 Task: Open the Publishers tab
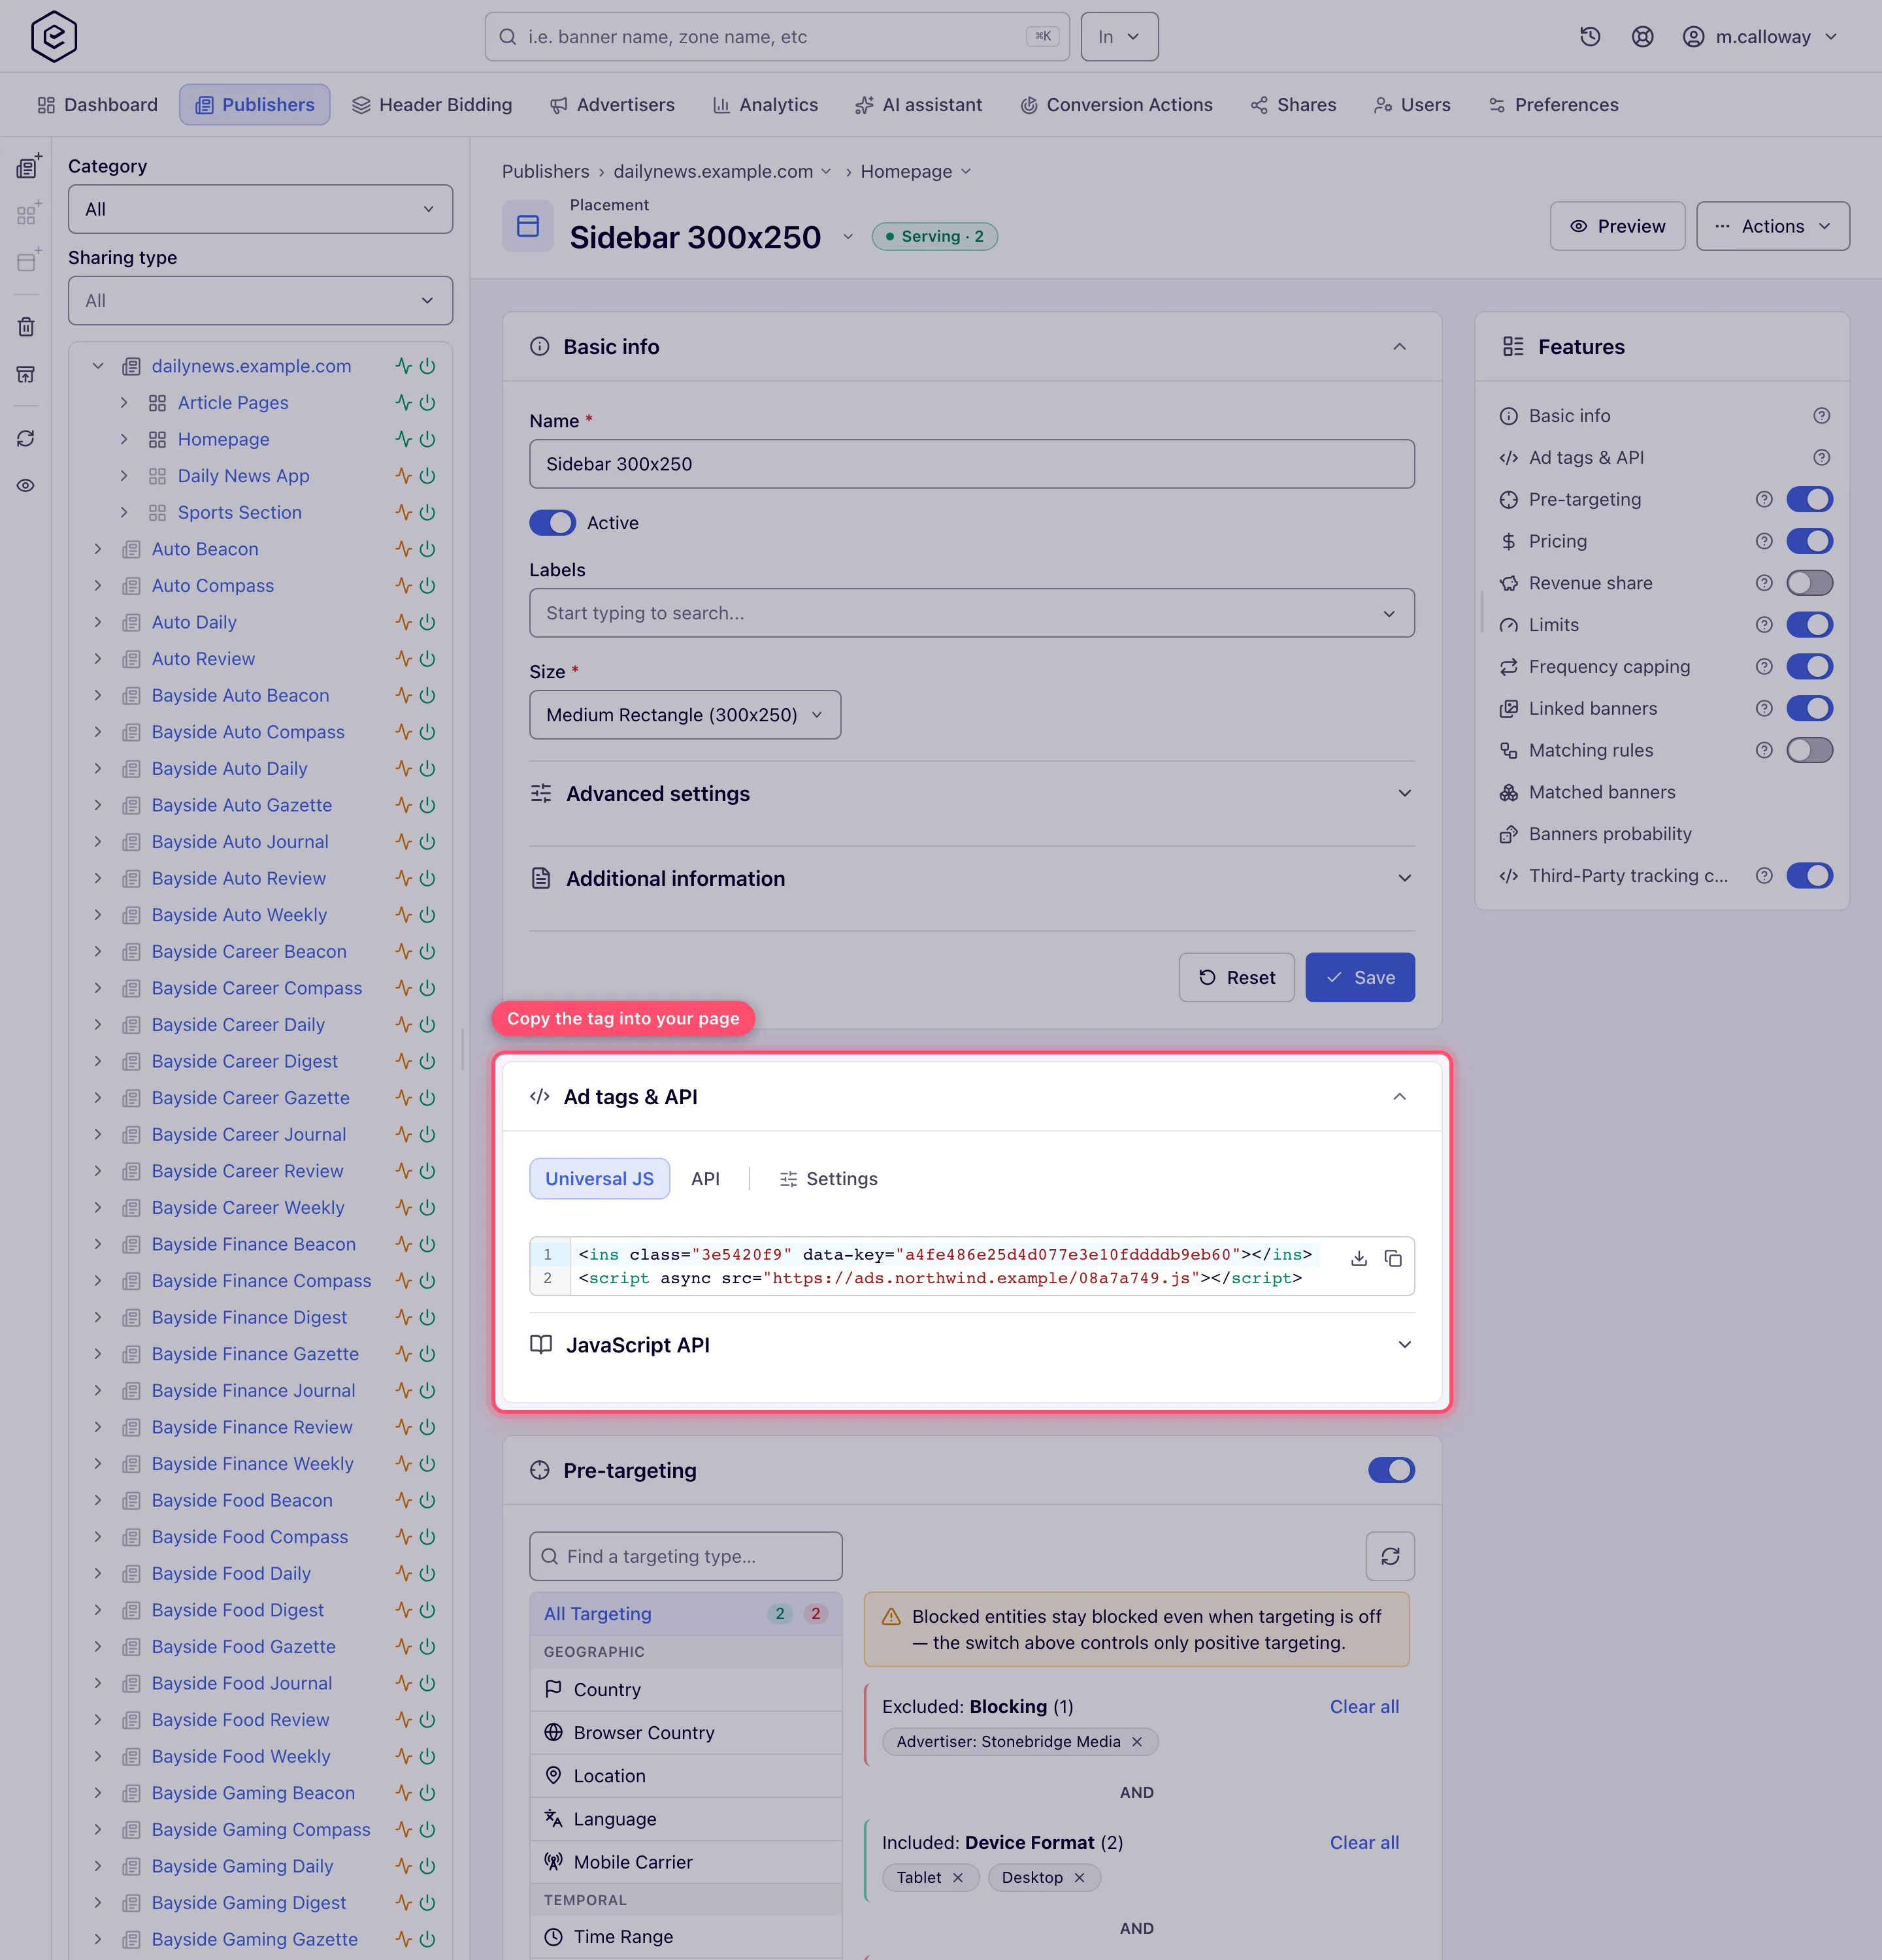pyautogui.click(x=255, y=105)
